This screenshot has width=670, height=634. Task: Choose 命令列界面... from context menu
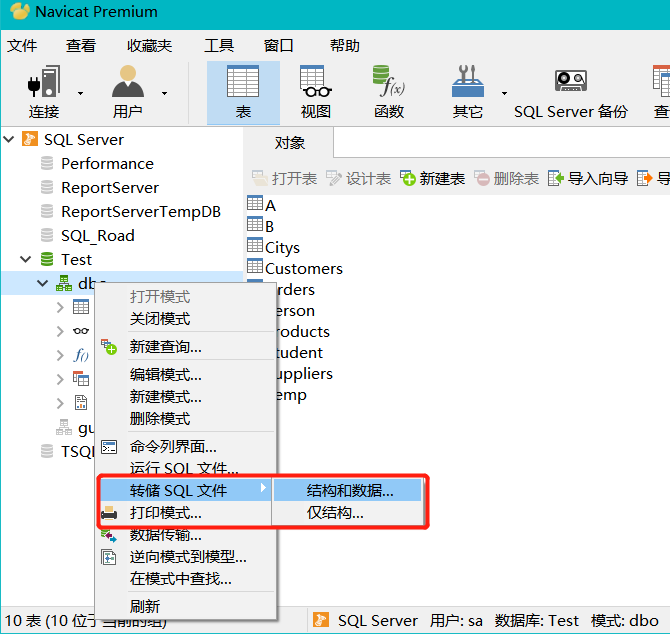(173, 447)
